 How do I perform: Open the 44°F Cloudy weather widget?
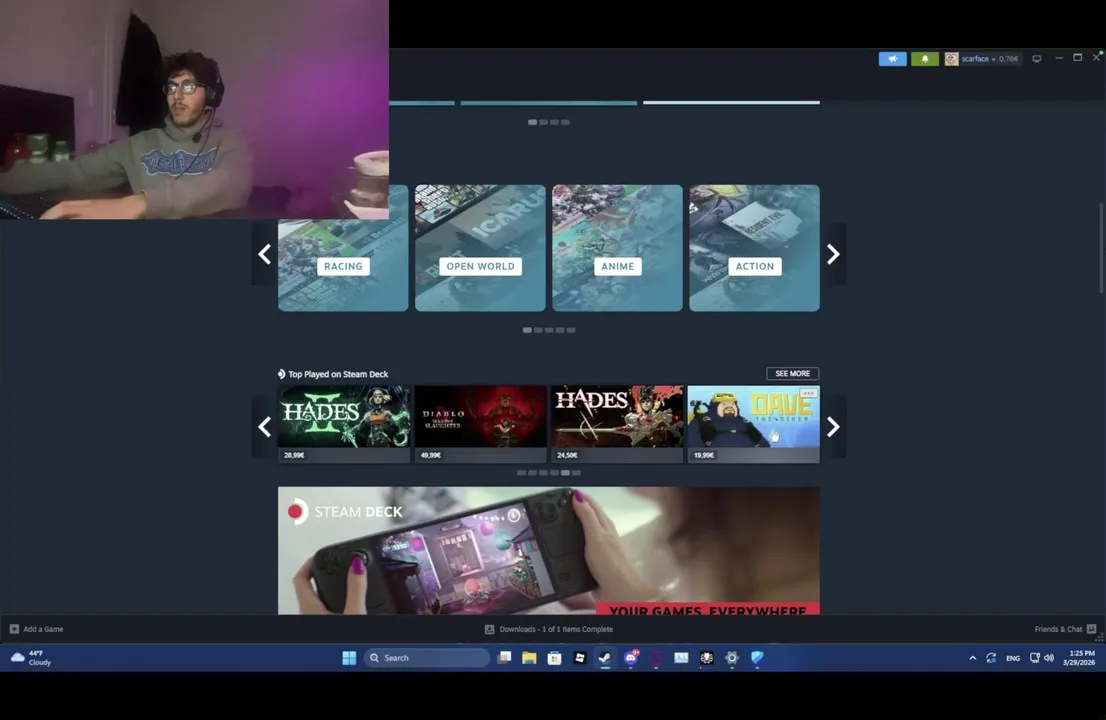coord(32,658)
